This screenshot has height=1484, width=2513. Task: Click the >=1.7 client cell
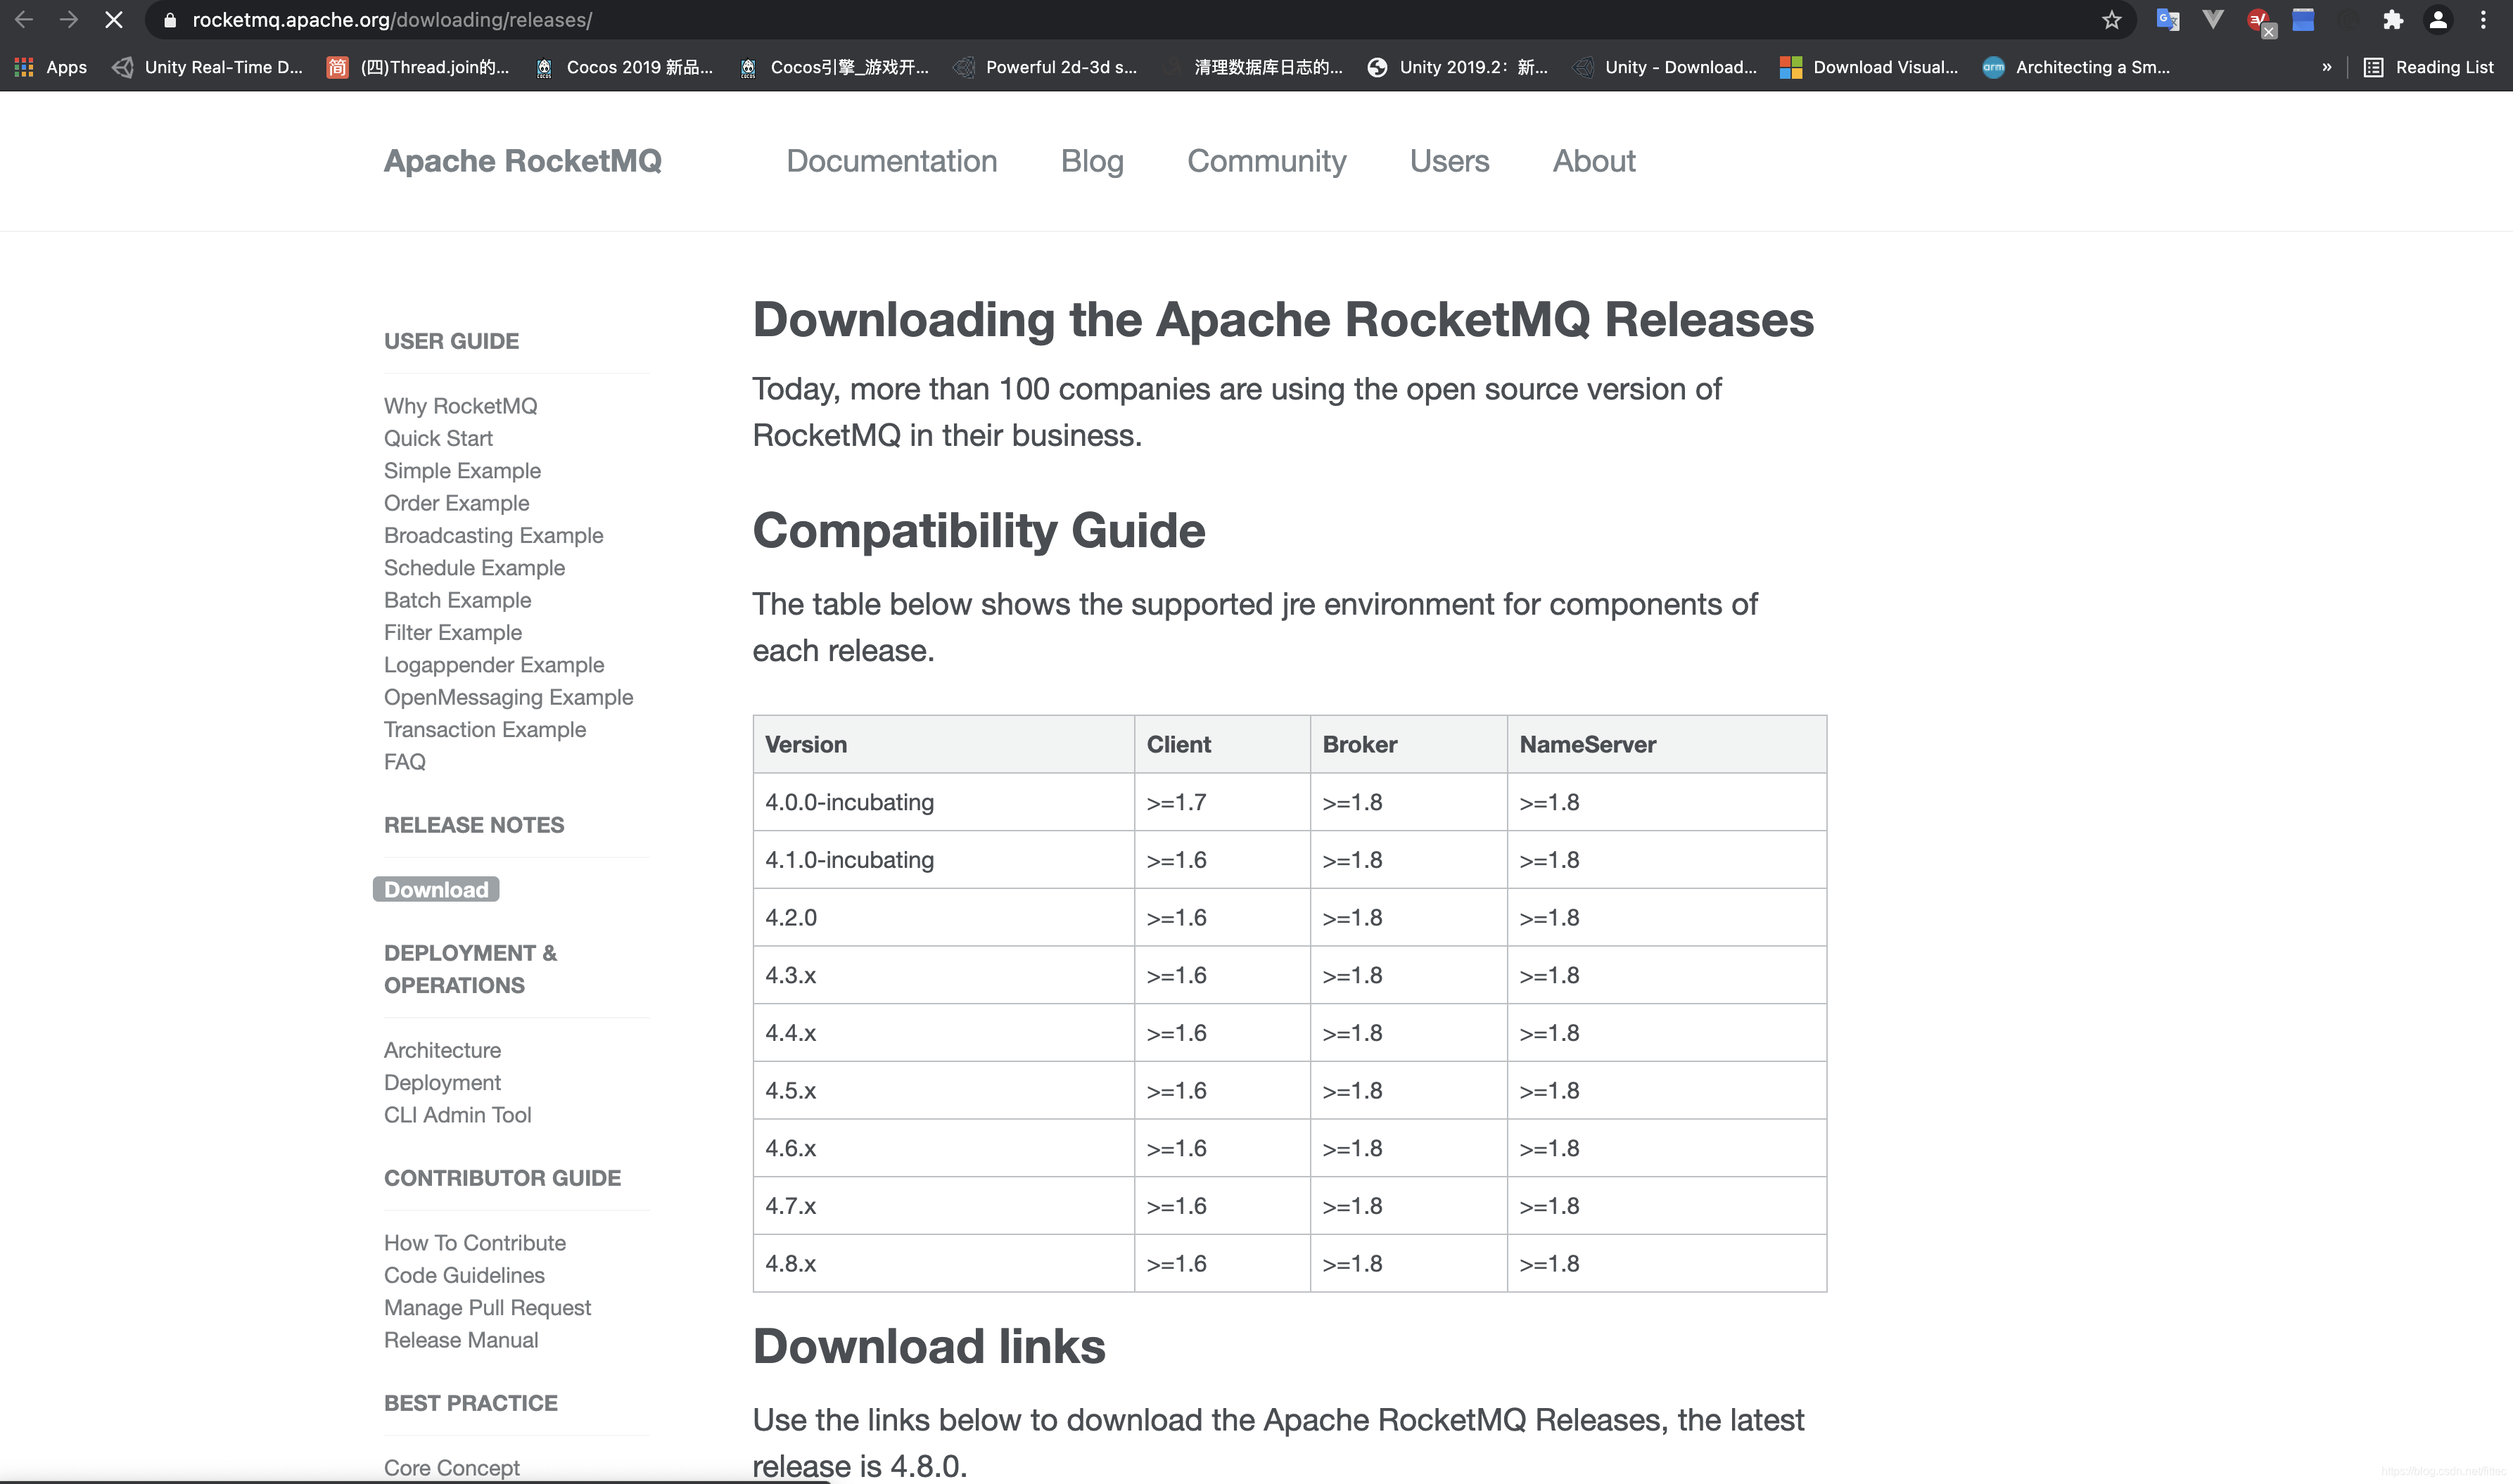[x=1222, y=802]
